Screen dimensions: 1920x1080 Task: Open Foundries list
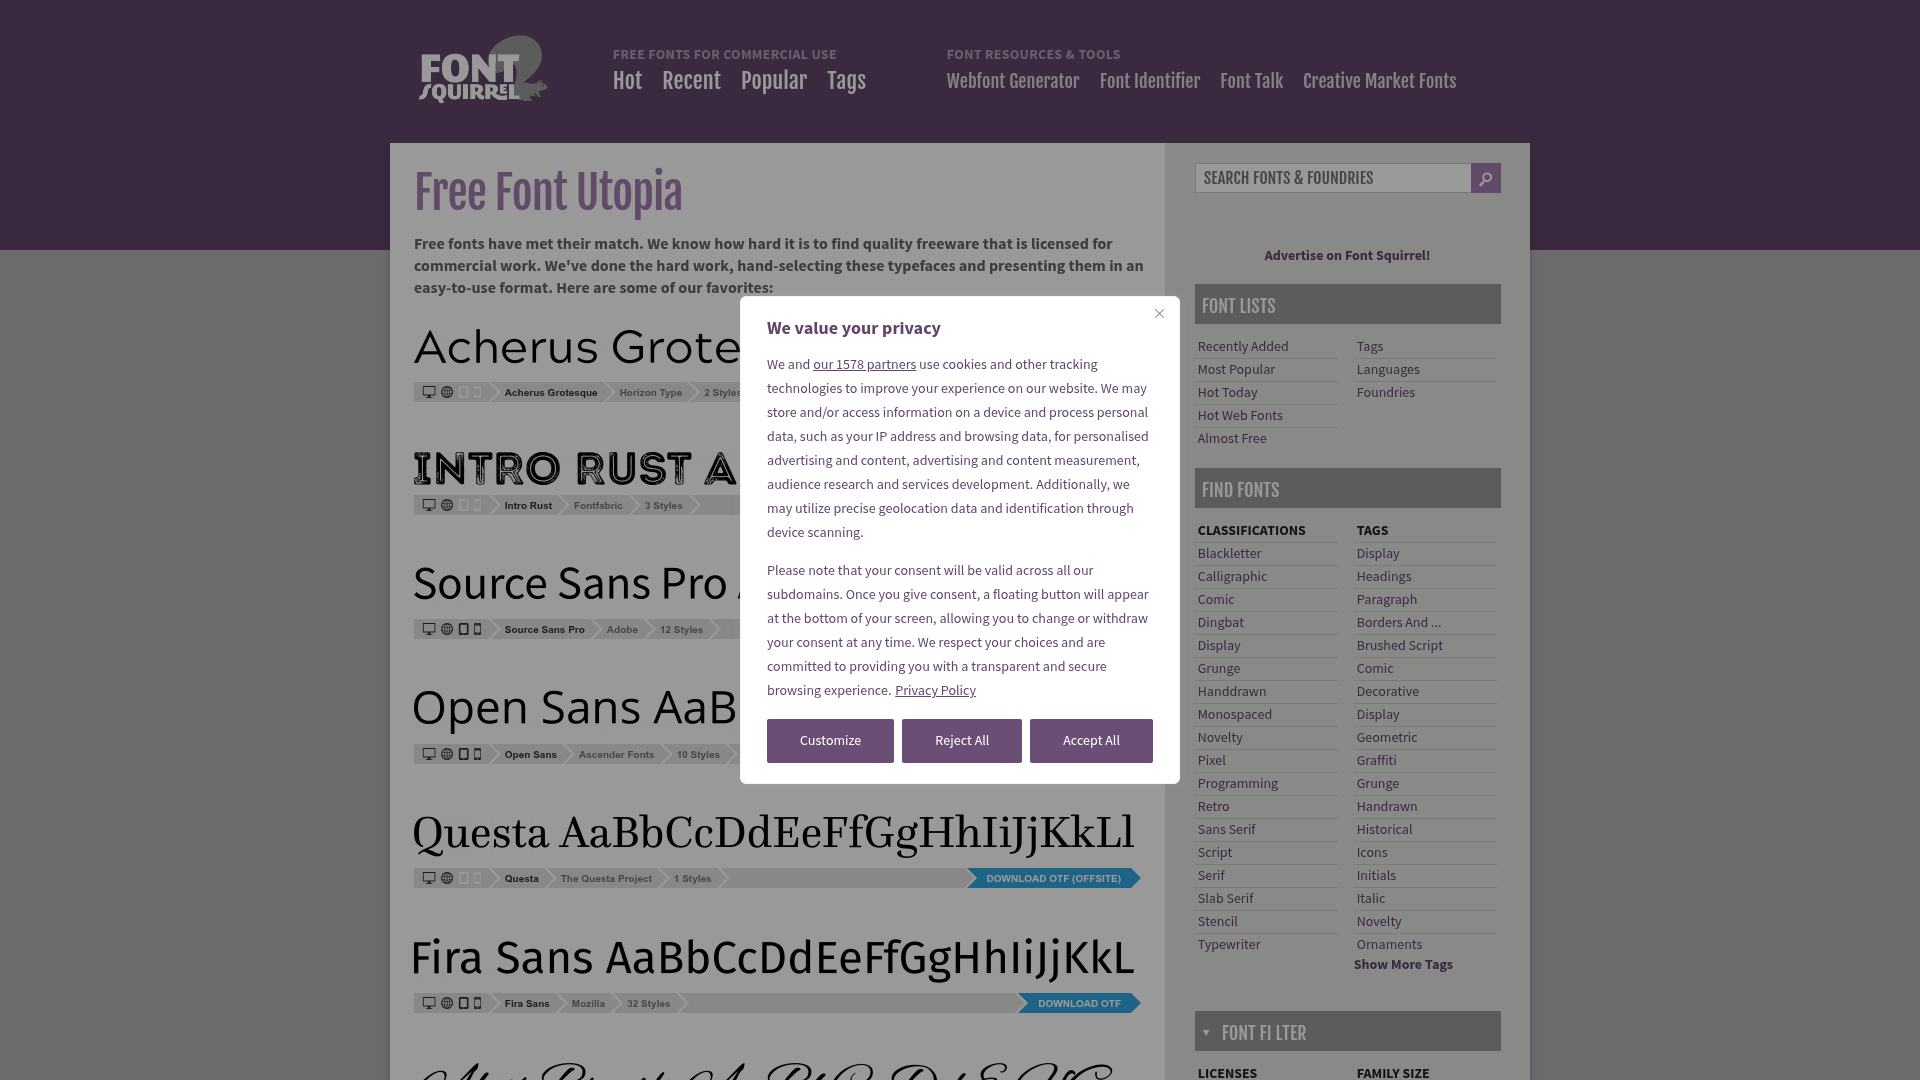tap(1386, 393)
